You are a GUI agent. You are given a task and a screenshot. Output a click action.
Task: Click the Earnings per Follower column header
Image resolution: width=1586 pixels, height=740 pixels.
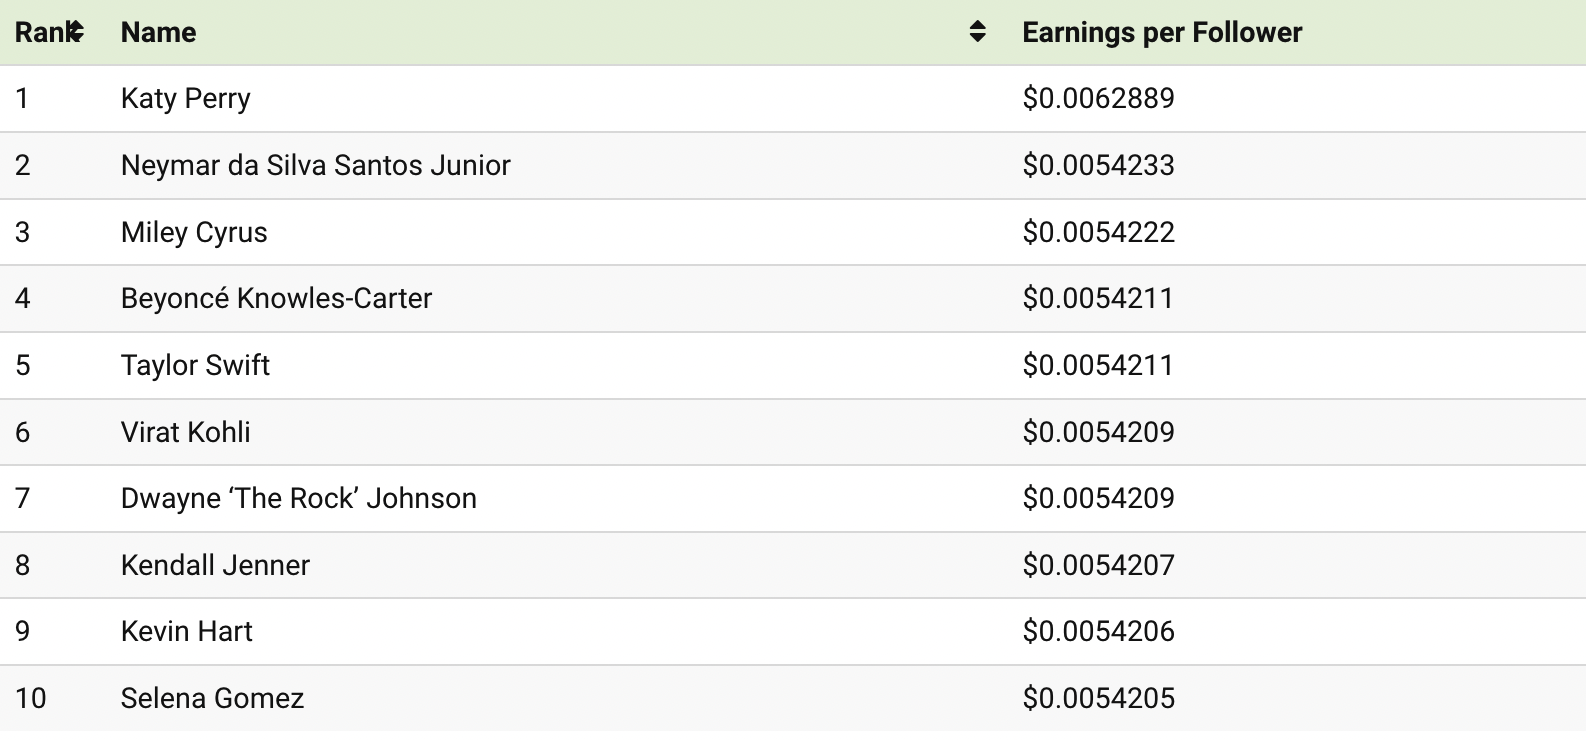coord(1161,33)
